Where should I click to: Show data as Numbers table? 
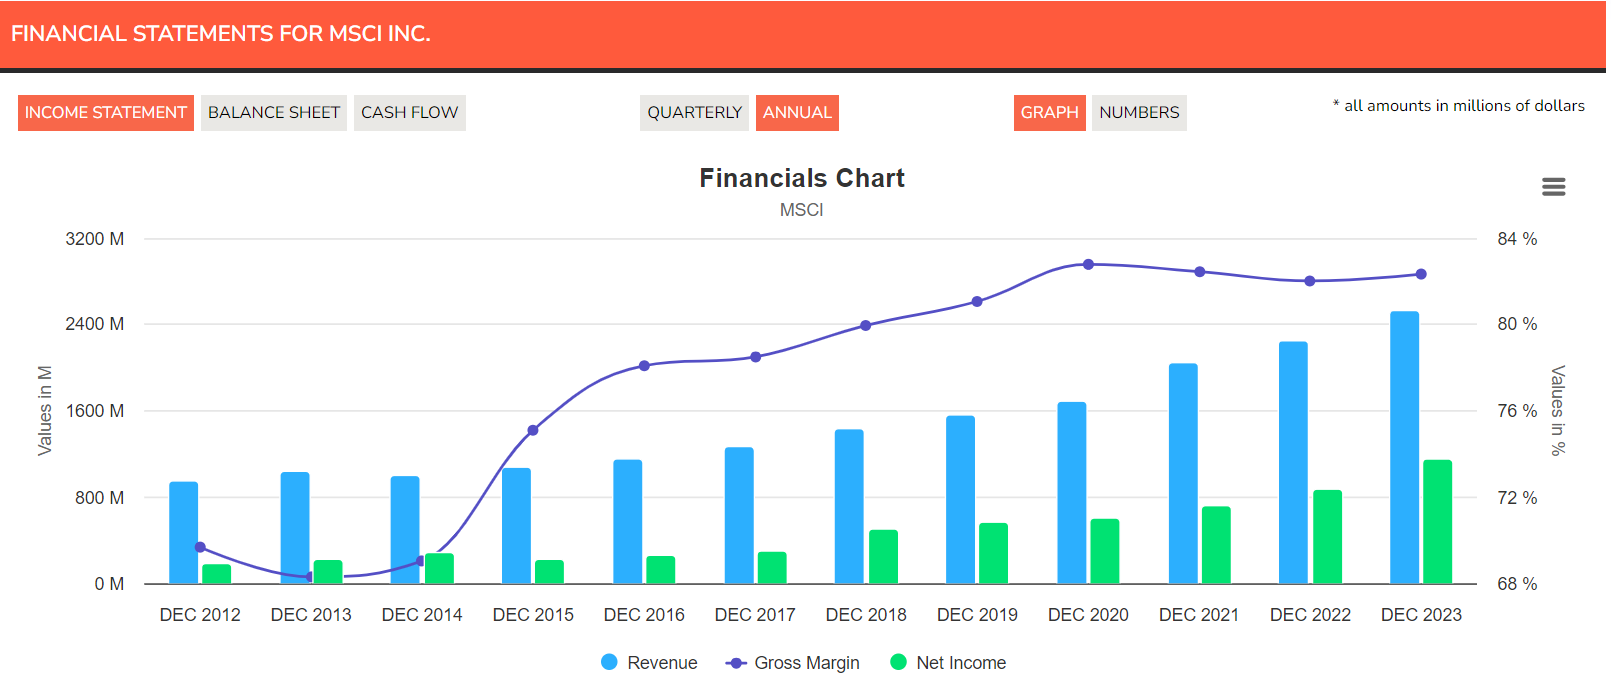point(1139,113)
